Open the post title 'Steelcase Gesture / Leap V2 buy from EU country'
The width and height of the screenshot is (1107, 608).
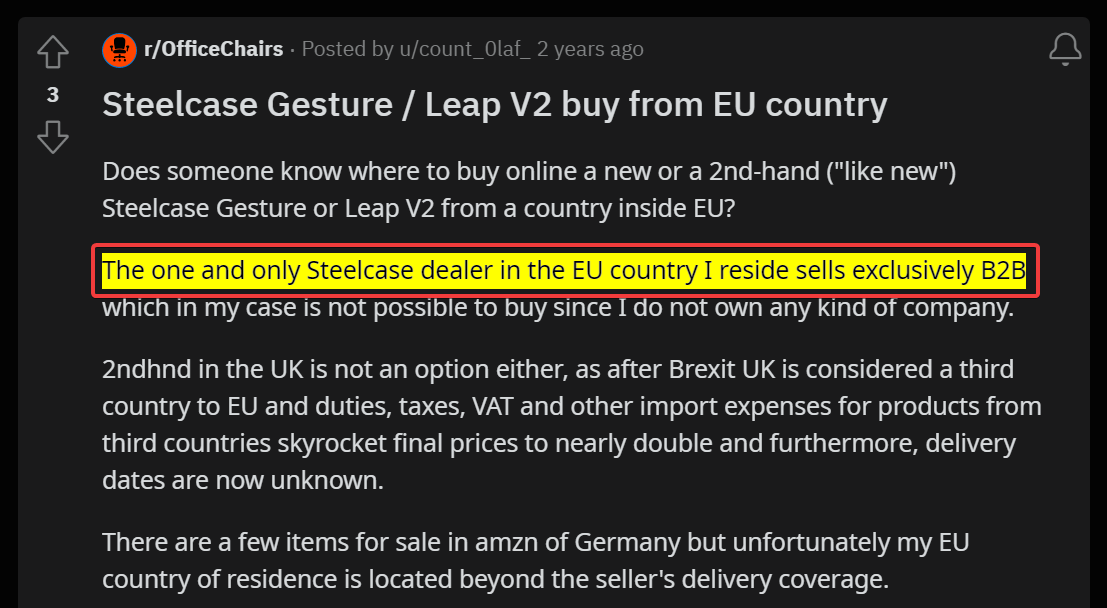click(x=495, y=105)
